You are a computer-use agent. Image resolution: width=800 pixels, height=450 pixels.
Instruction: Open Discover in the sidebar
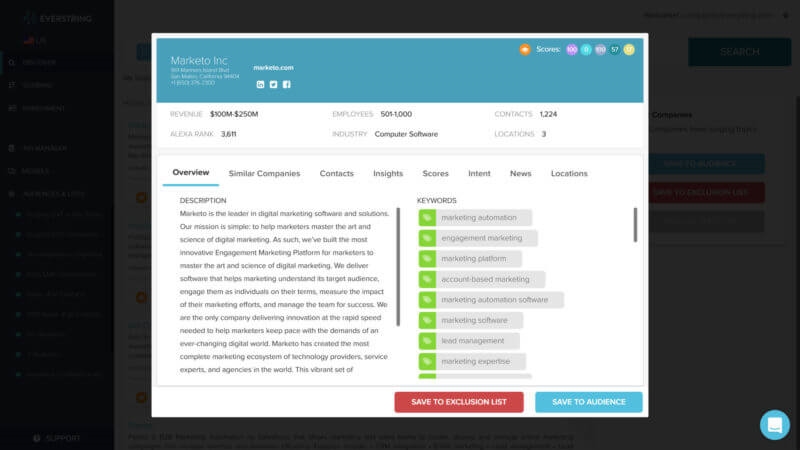[39, 62]
